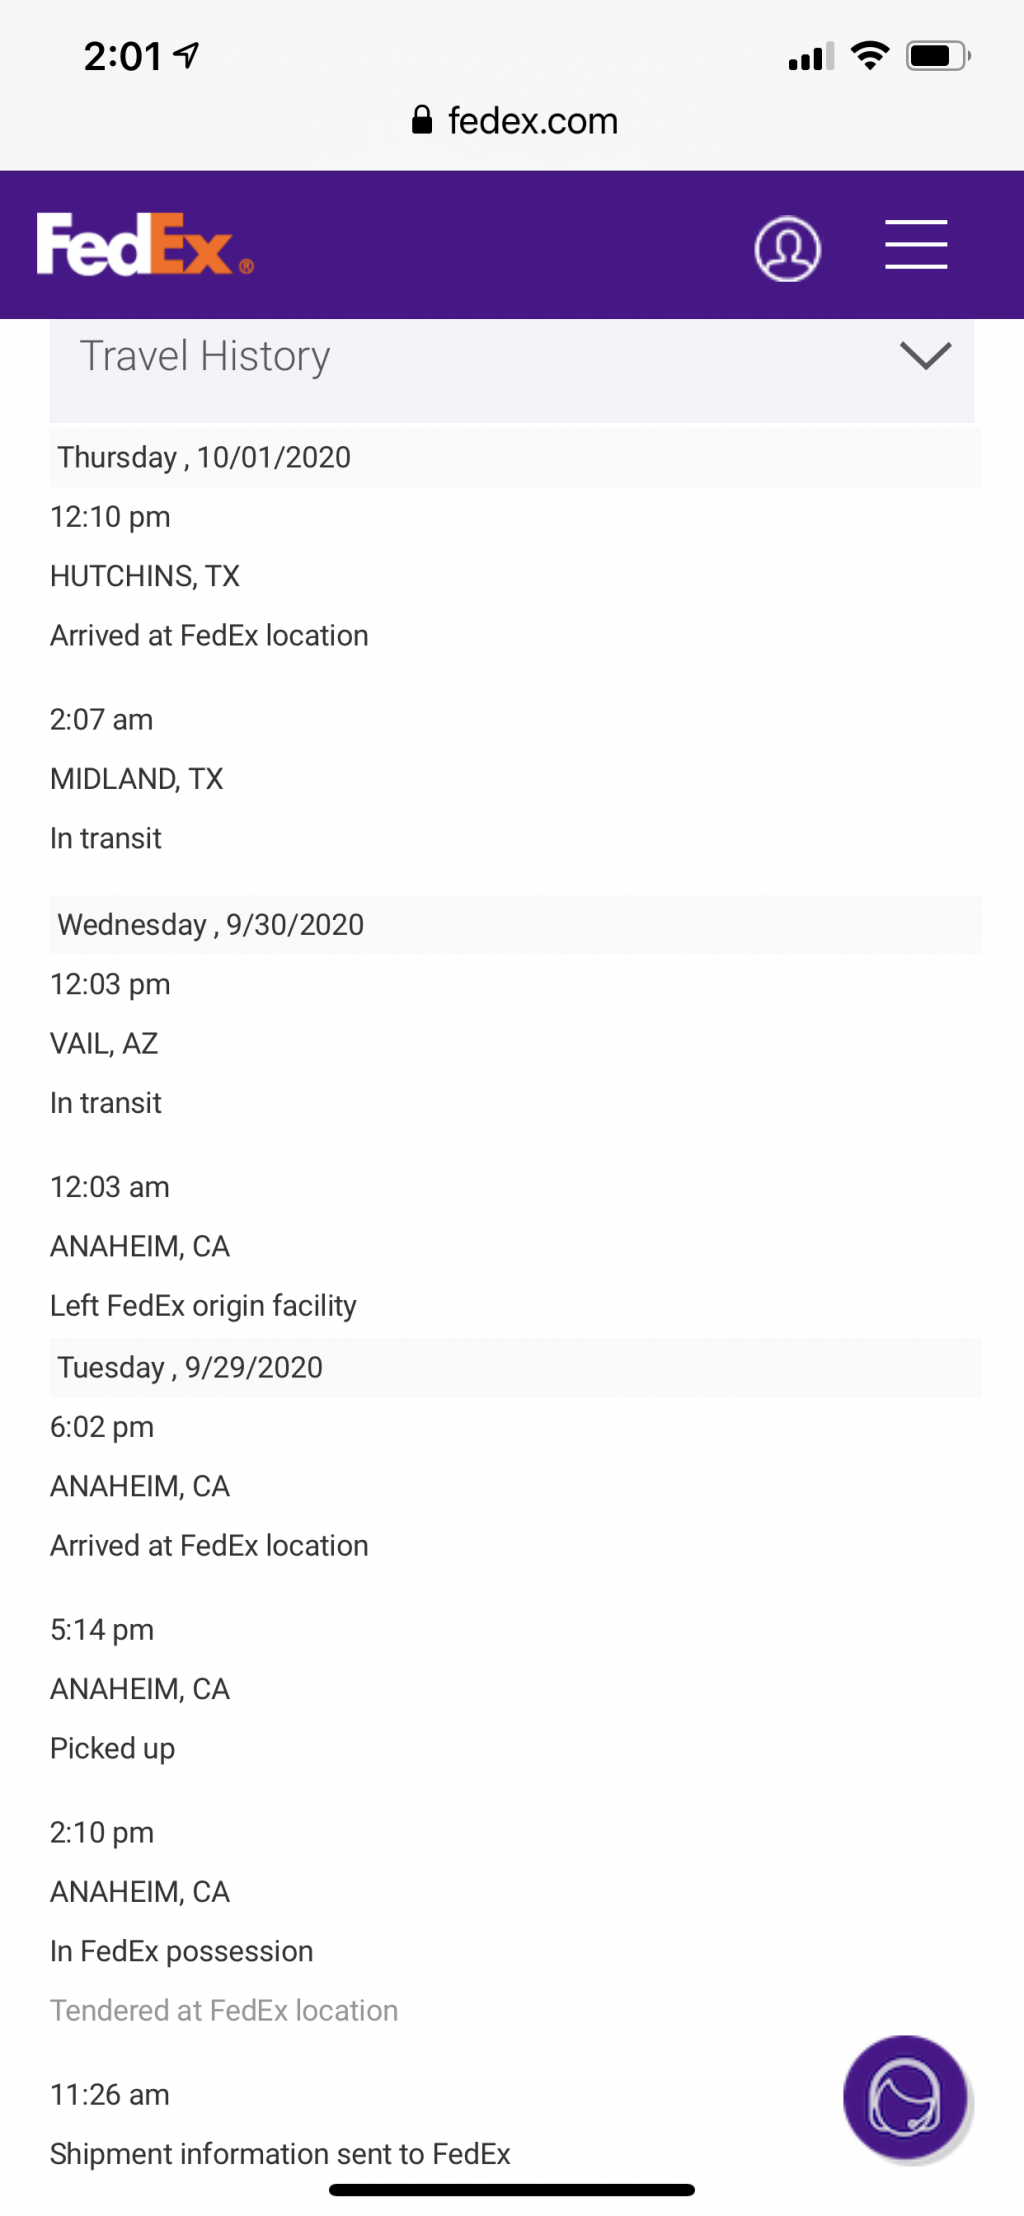Viewport: 1024px width, 2216px height.
Task: Collapse Travel History with the chevron
Action: 925,355
